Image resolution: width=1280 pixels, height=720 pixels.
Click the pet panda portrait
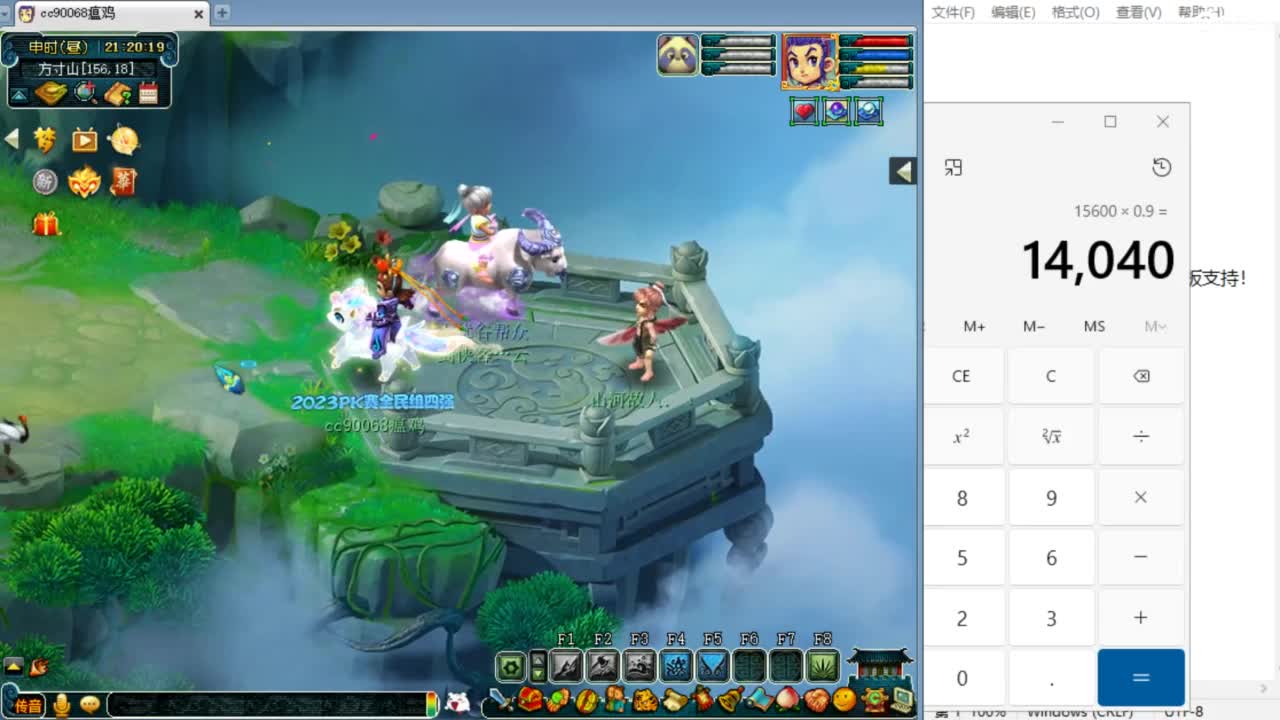coord(678,54)
